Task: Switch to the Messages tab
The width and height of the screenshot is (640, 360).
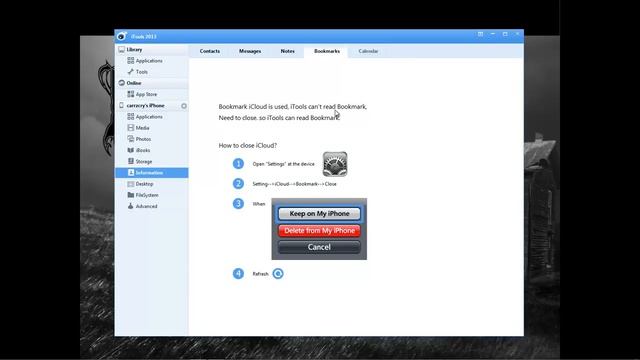Action: point(250,51)
